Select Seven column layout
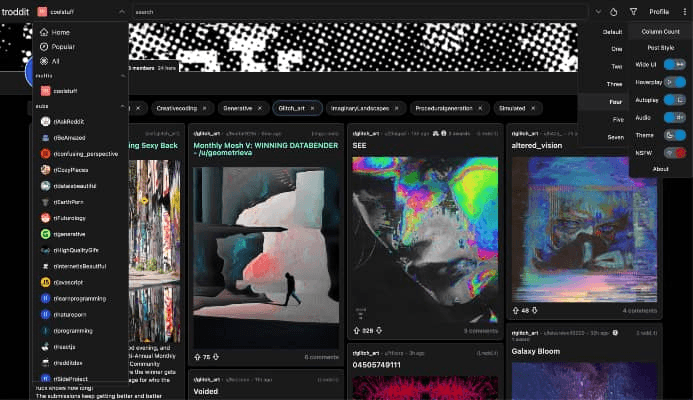This screenshot has width=693, height=400. click(615, 137)
